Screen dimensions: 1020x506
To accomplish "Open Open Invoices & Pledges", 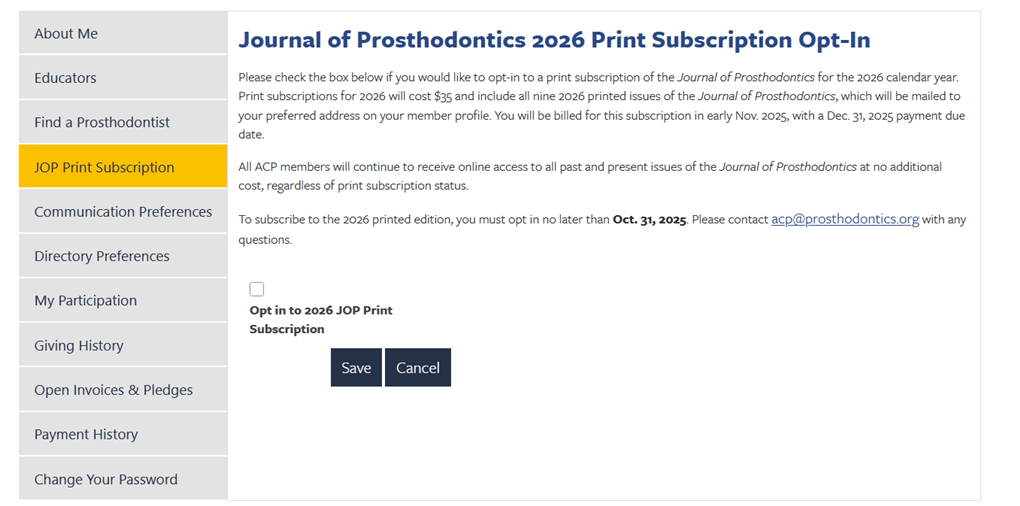I will click(113, 390).
